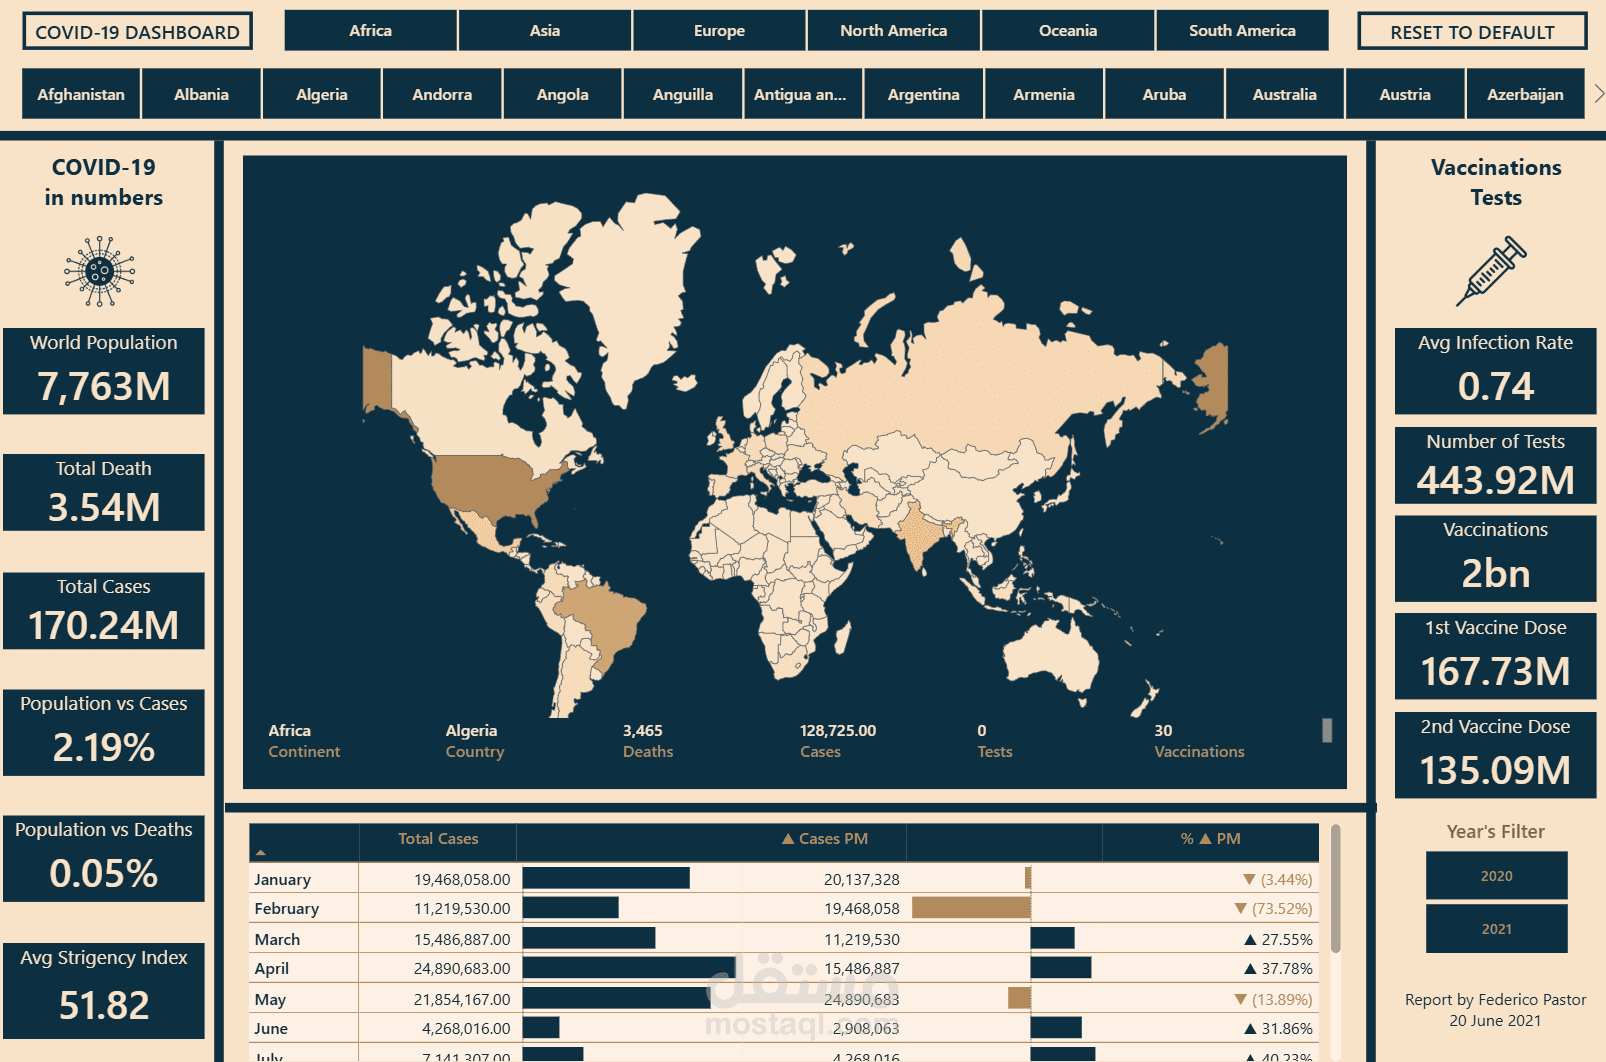Filter continent to Oceania
Screen dimensions: 1606x1062
coord(1068,30)
